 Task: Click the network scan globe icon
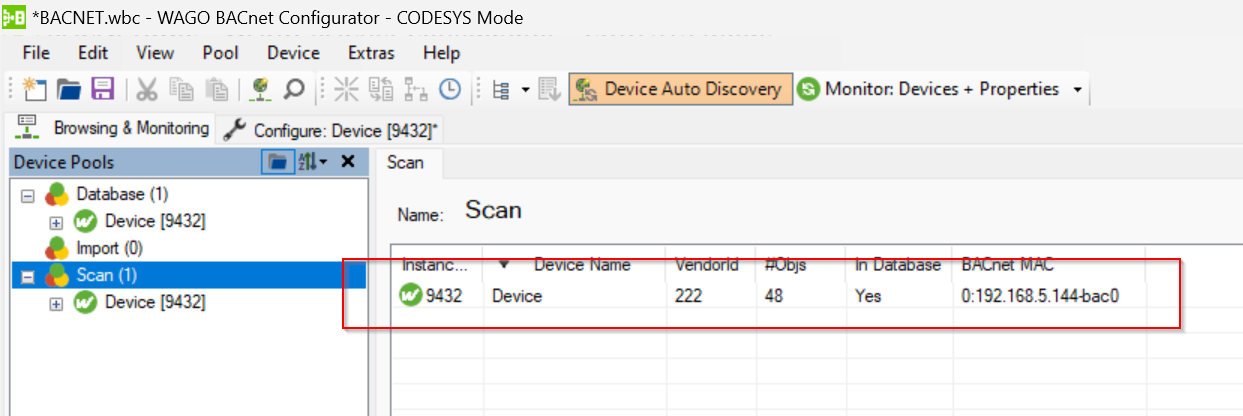click(x=260, y=89)
